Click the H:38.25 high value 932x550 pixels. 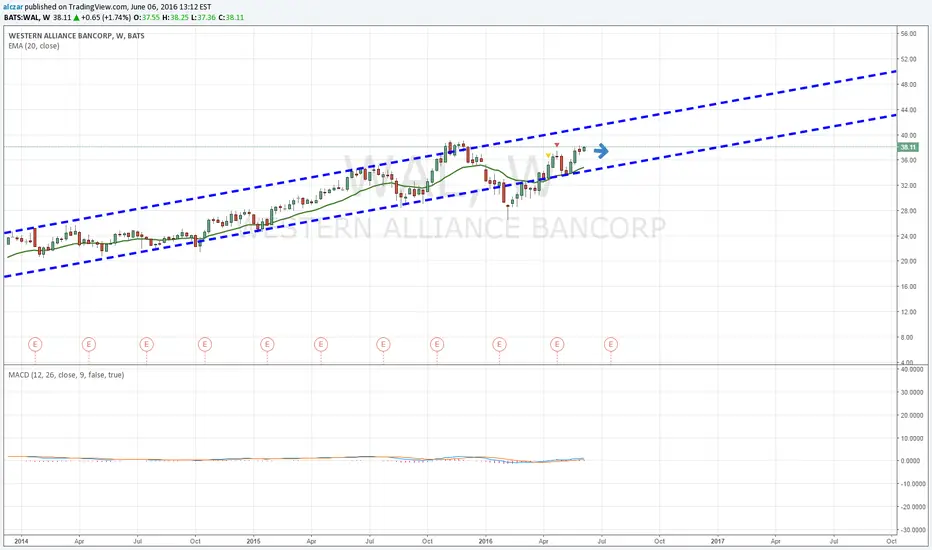175,17
